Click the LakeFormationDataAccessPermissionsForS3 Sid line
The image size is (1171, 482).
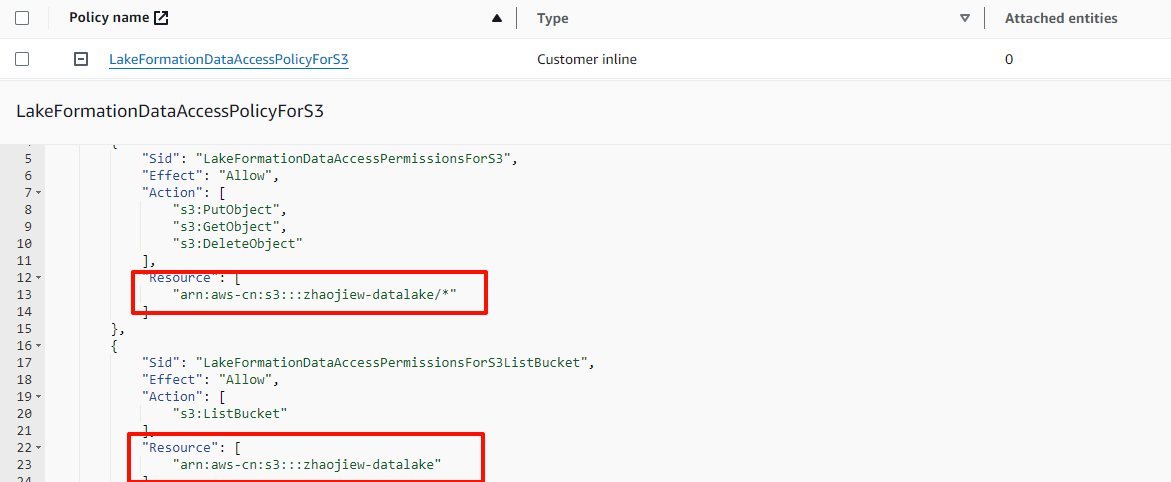click(x=329, y=158)
